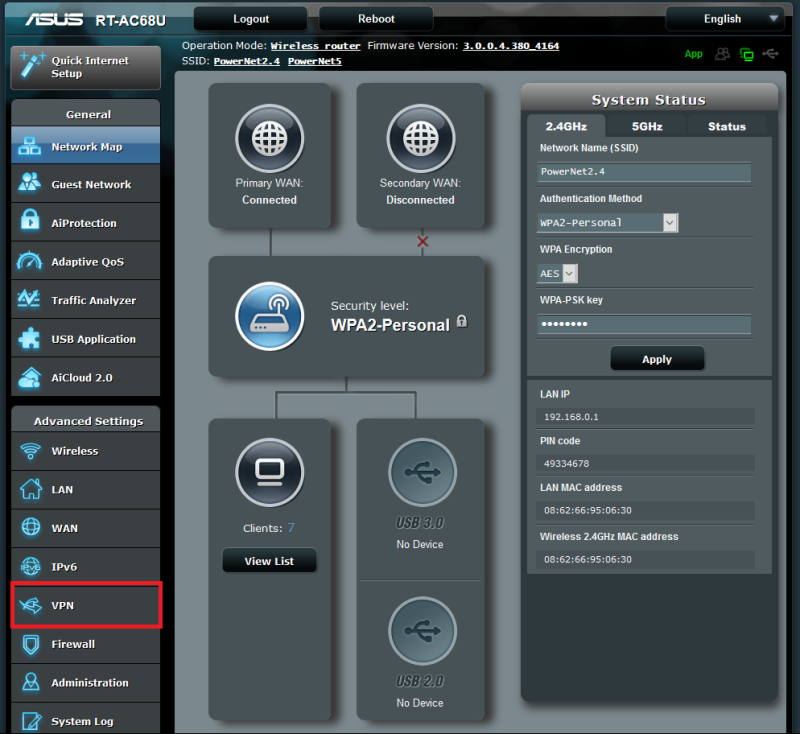
Task: Open the WPA Encryption AES dropdown
Action: point(558,273)
